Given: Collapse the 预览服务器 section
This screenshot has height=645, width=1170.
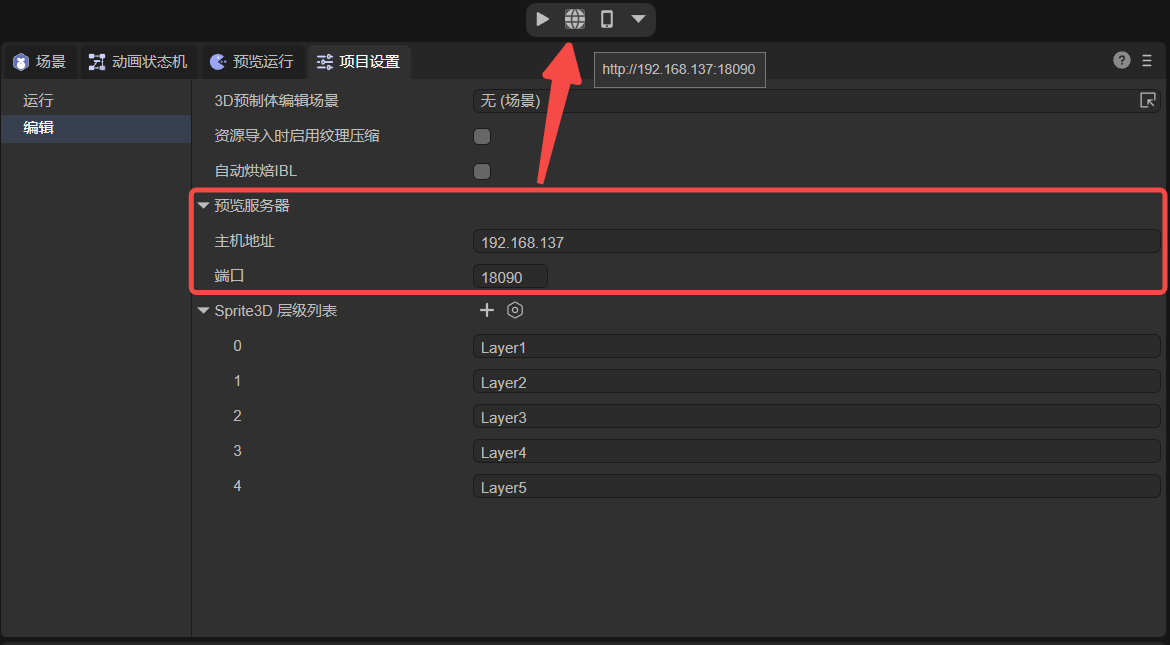Looking at the screenshot, I should [204, 206].
